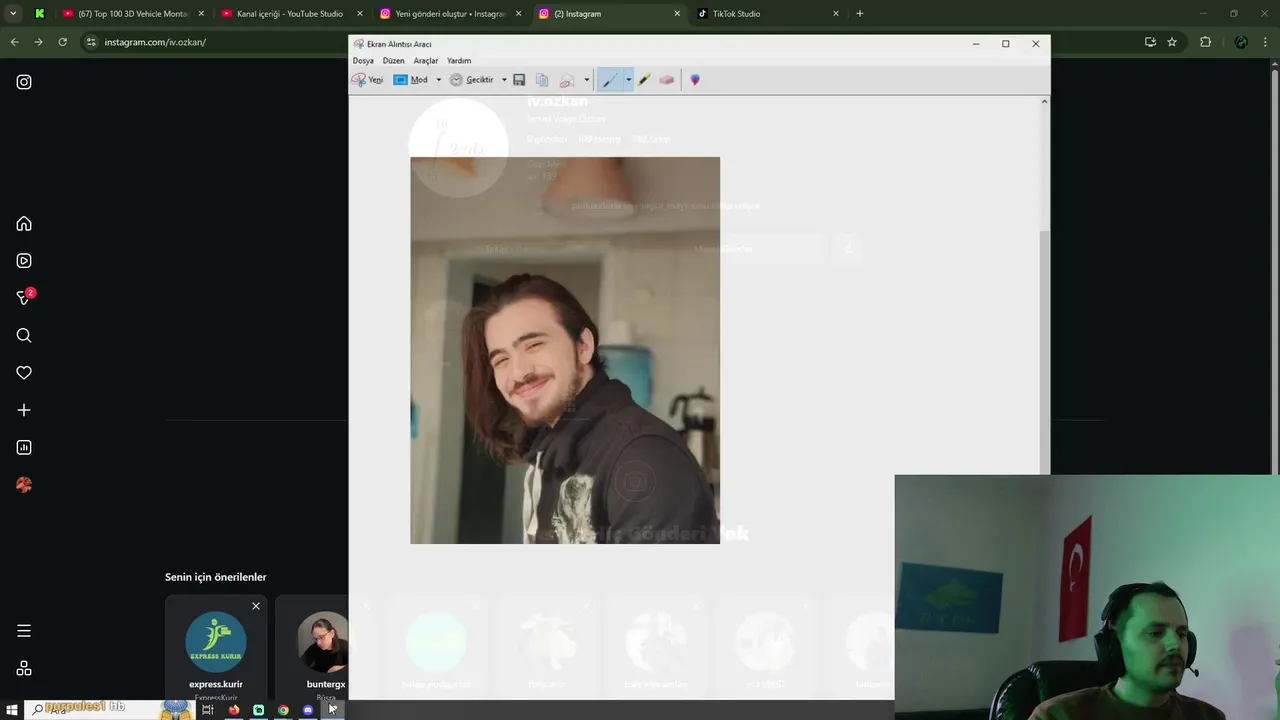Open Instagram Messages with 2 badge

[x=25, y=297]
